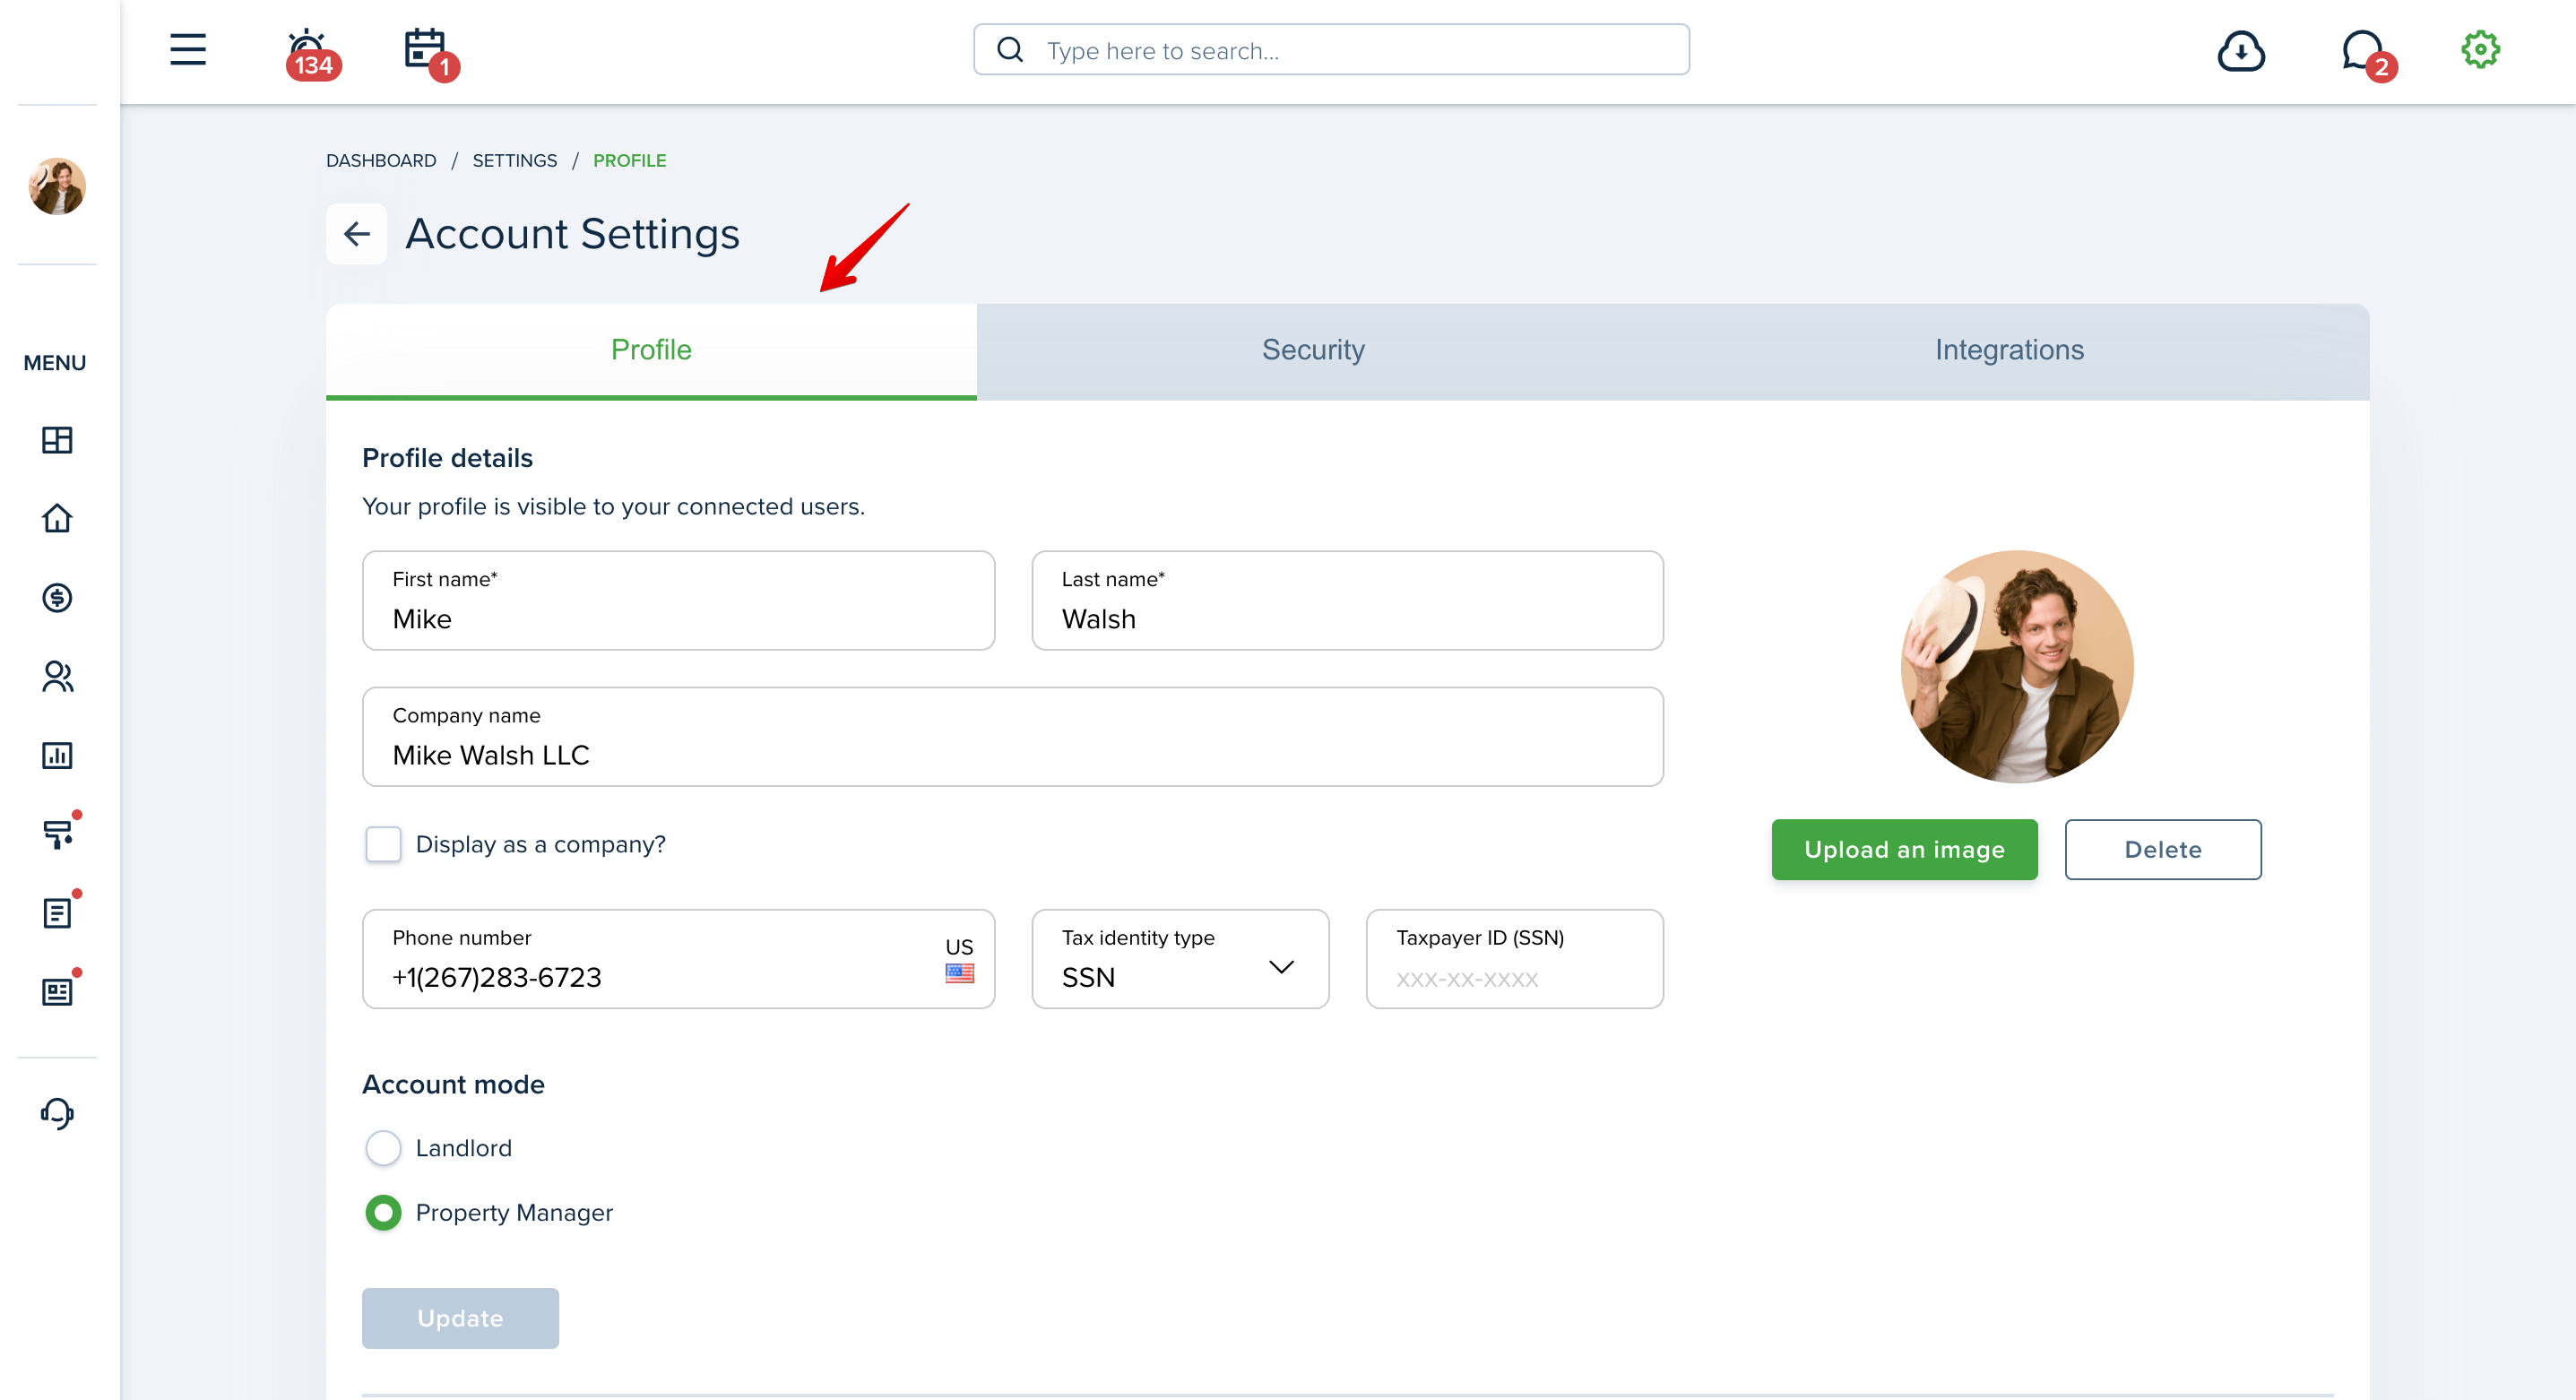Click the search magnifier icon
The height and width of the screenshot is (1400, 2576).
[1010, 50]
